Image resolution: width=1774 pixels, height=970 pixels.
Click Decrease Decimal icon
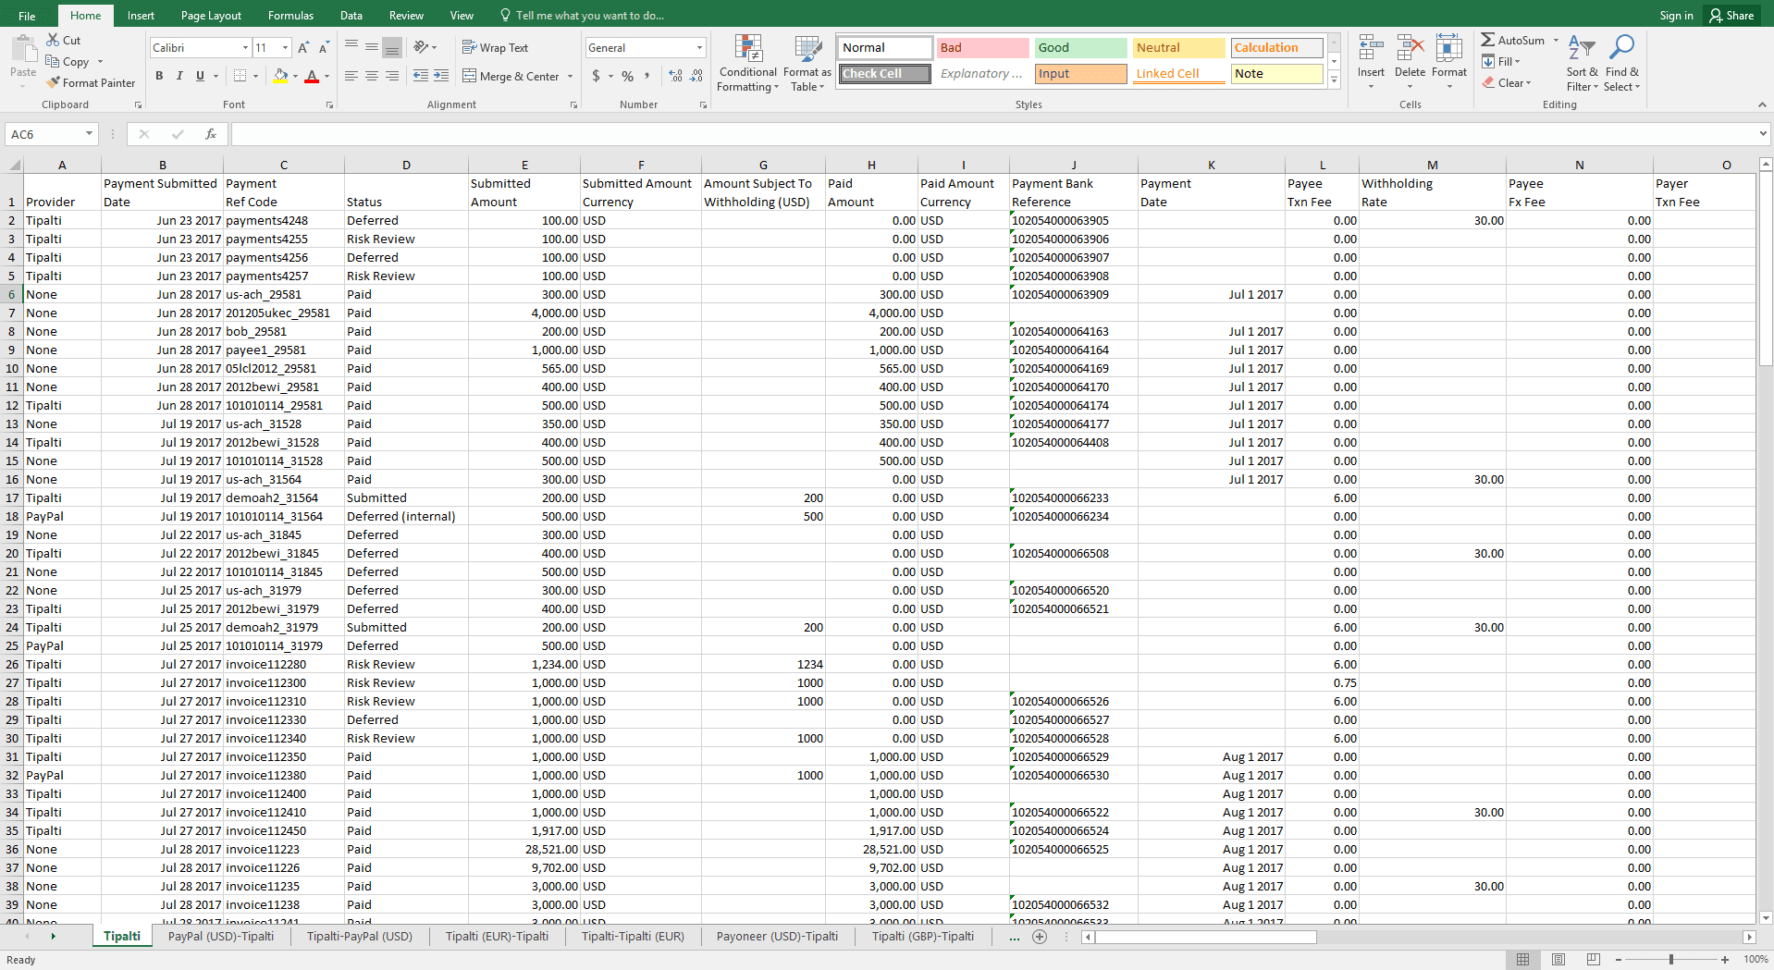[696, 76]
